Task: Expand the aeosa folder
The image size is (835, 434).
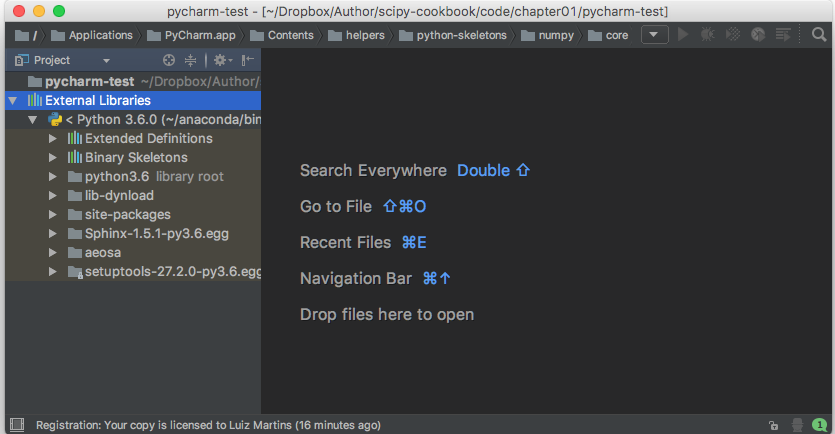Action: click(x=52, y=252)
